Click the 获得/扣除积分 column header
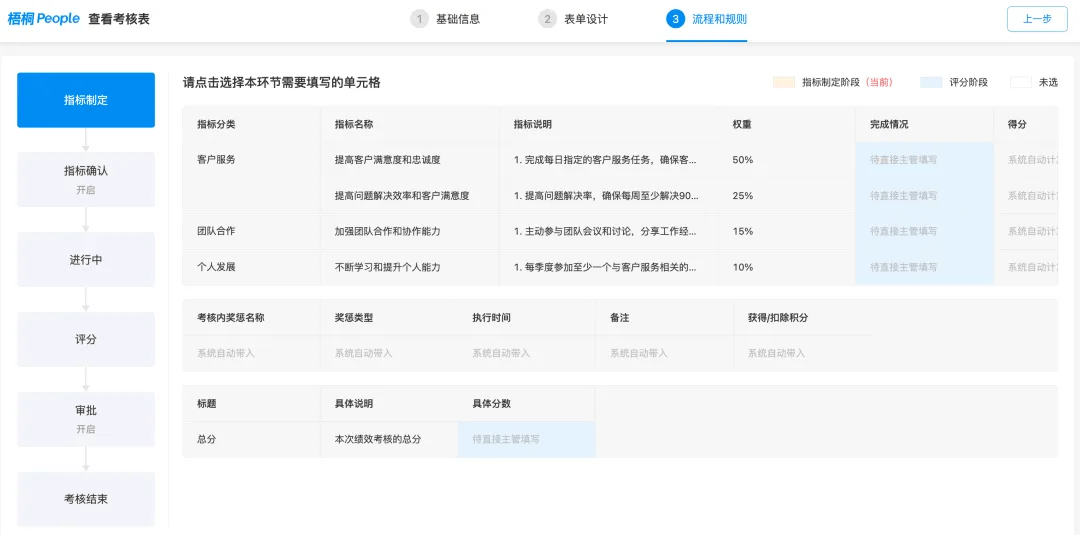 803,317
